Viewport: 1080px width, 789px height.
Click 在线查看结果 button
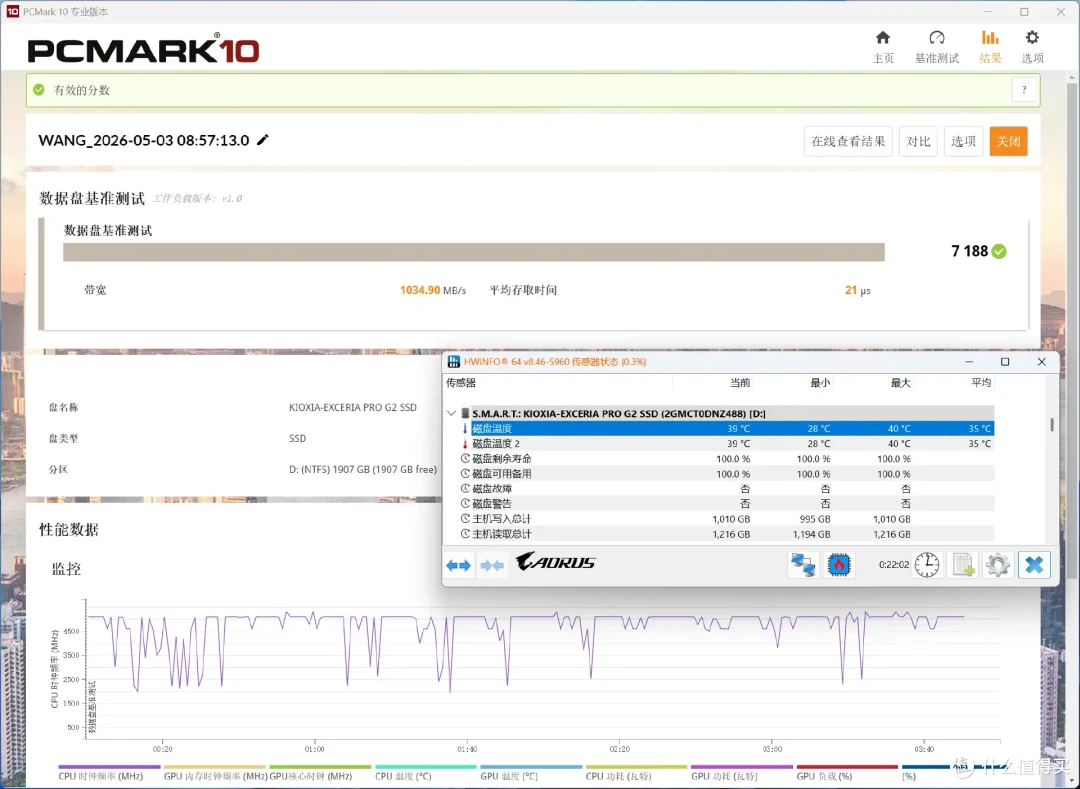pyautogui.click(x=848, y=141)
